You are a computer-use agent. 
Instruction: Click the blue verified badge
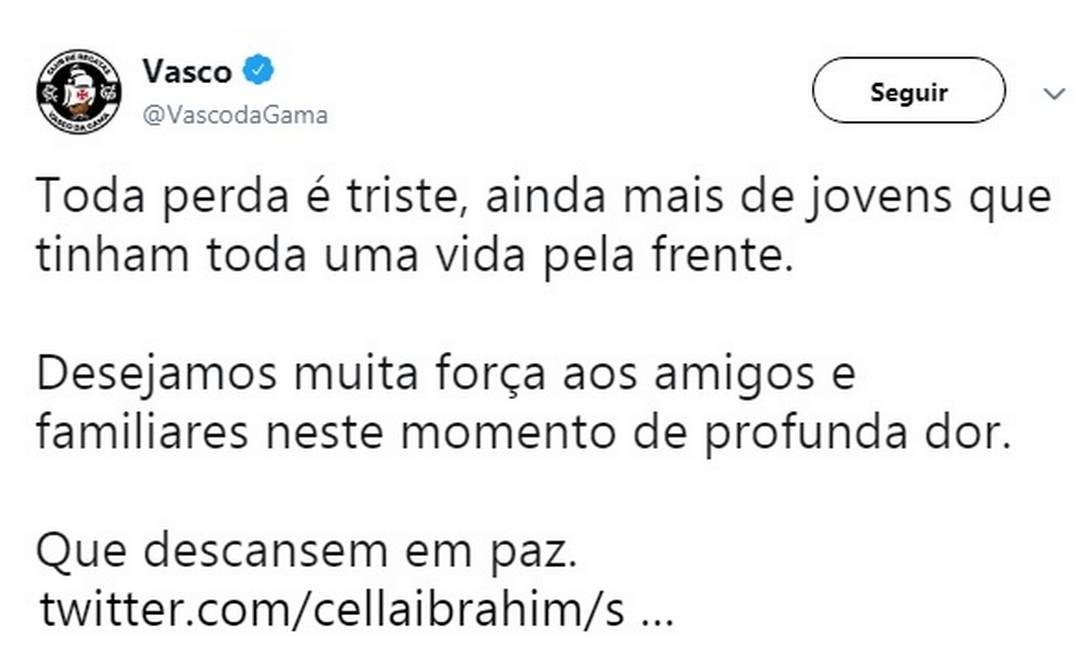click(259, 71)
